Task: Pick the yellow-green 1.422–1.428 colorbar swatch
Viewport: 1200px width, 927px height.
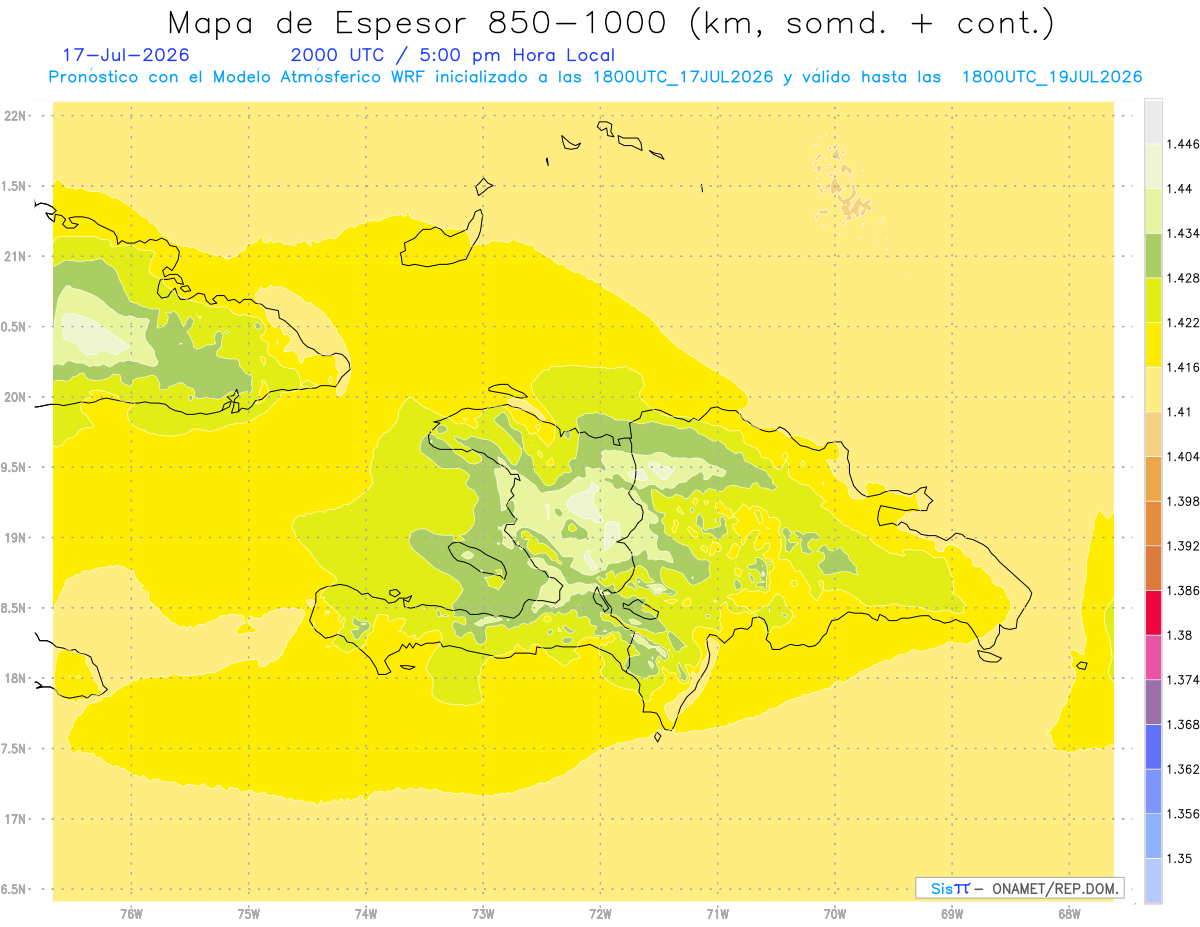Action: [x=1153, y=300]
